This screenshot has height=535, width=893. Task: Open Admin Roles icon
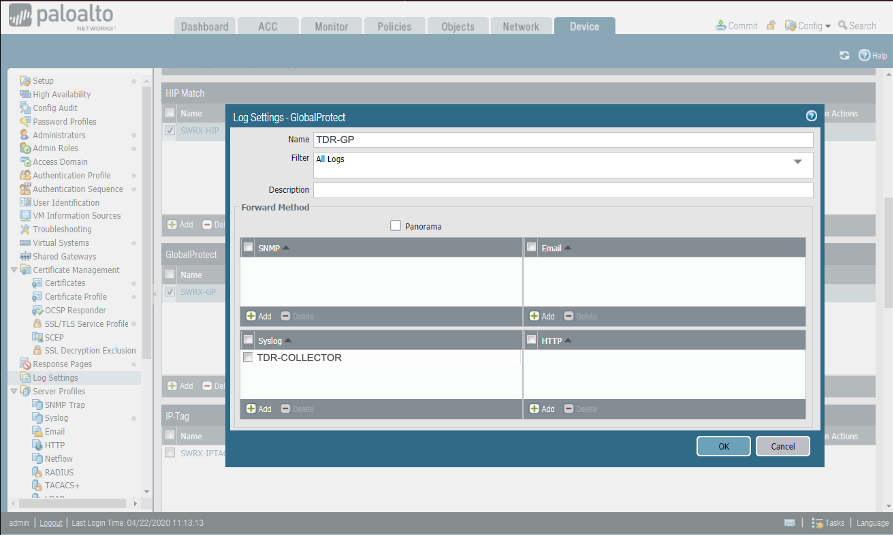pos(25,148)
